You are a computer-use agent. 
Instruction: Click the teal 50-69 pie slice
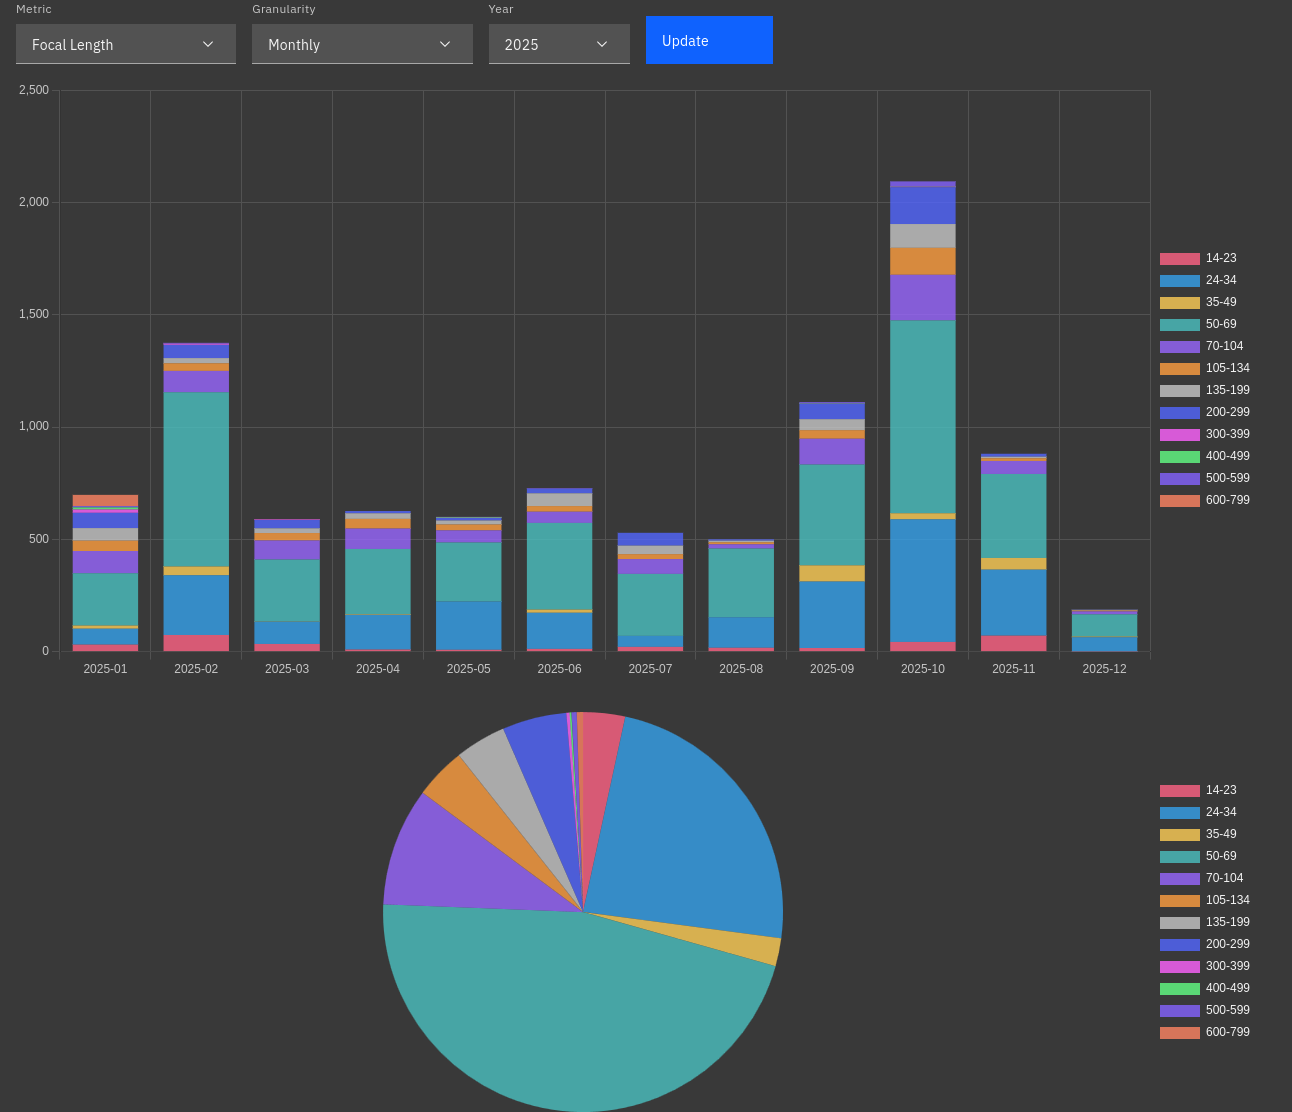tap(560, 1010)
